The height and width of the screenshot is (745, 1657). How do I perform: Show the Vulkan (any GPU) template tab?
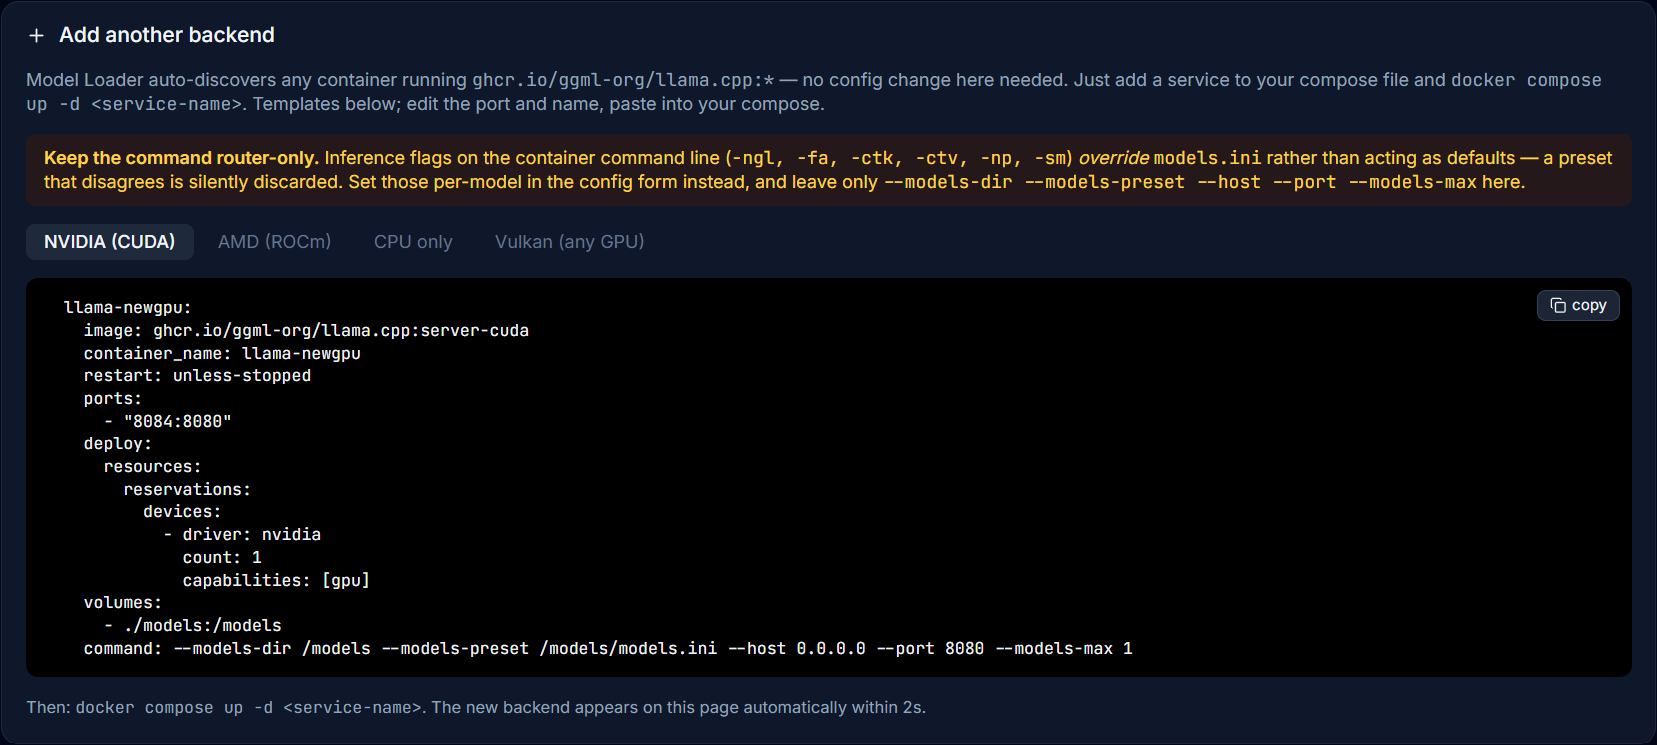(x=570, y=242)
